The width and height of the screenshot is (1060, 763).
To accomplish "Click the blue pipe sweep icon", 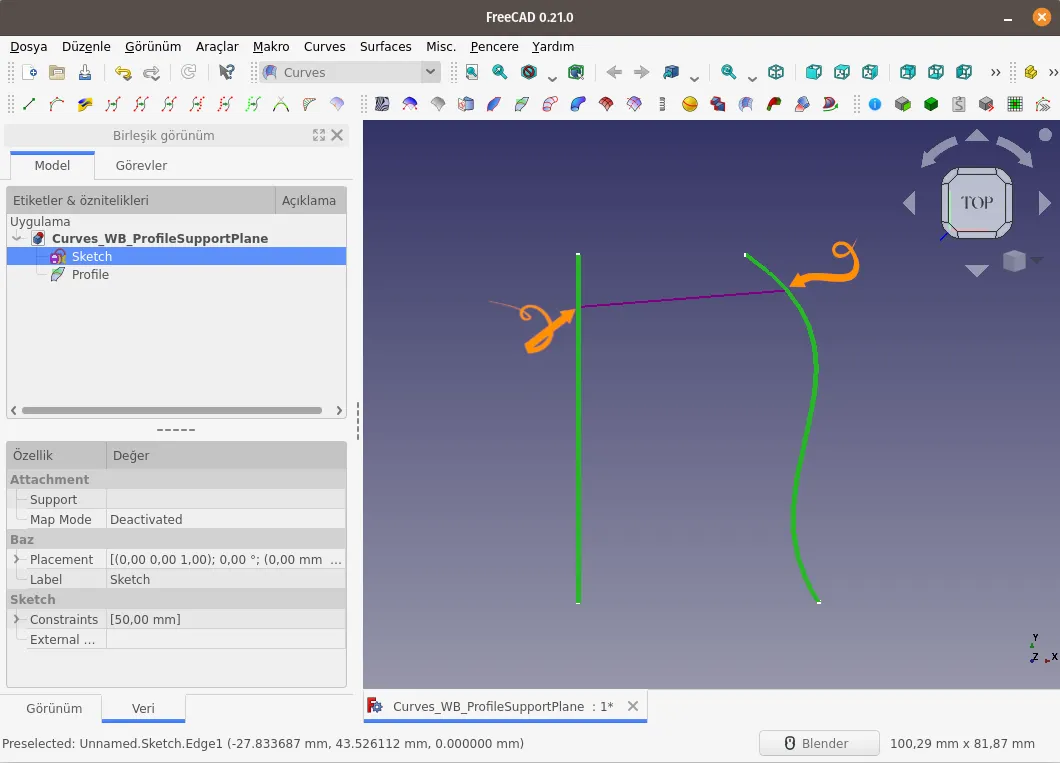I will [x=578, y=104].
